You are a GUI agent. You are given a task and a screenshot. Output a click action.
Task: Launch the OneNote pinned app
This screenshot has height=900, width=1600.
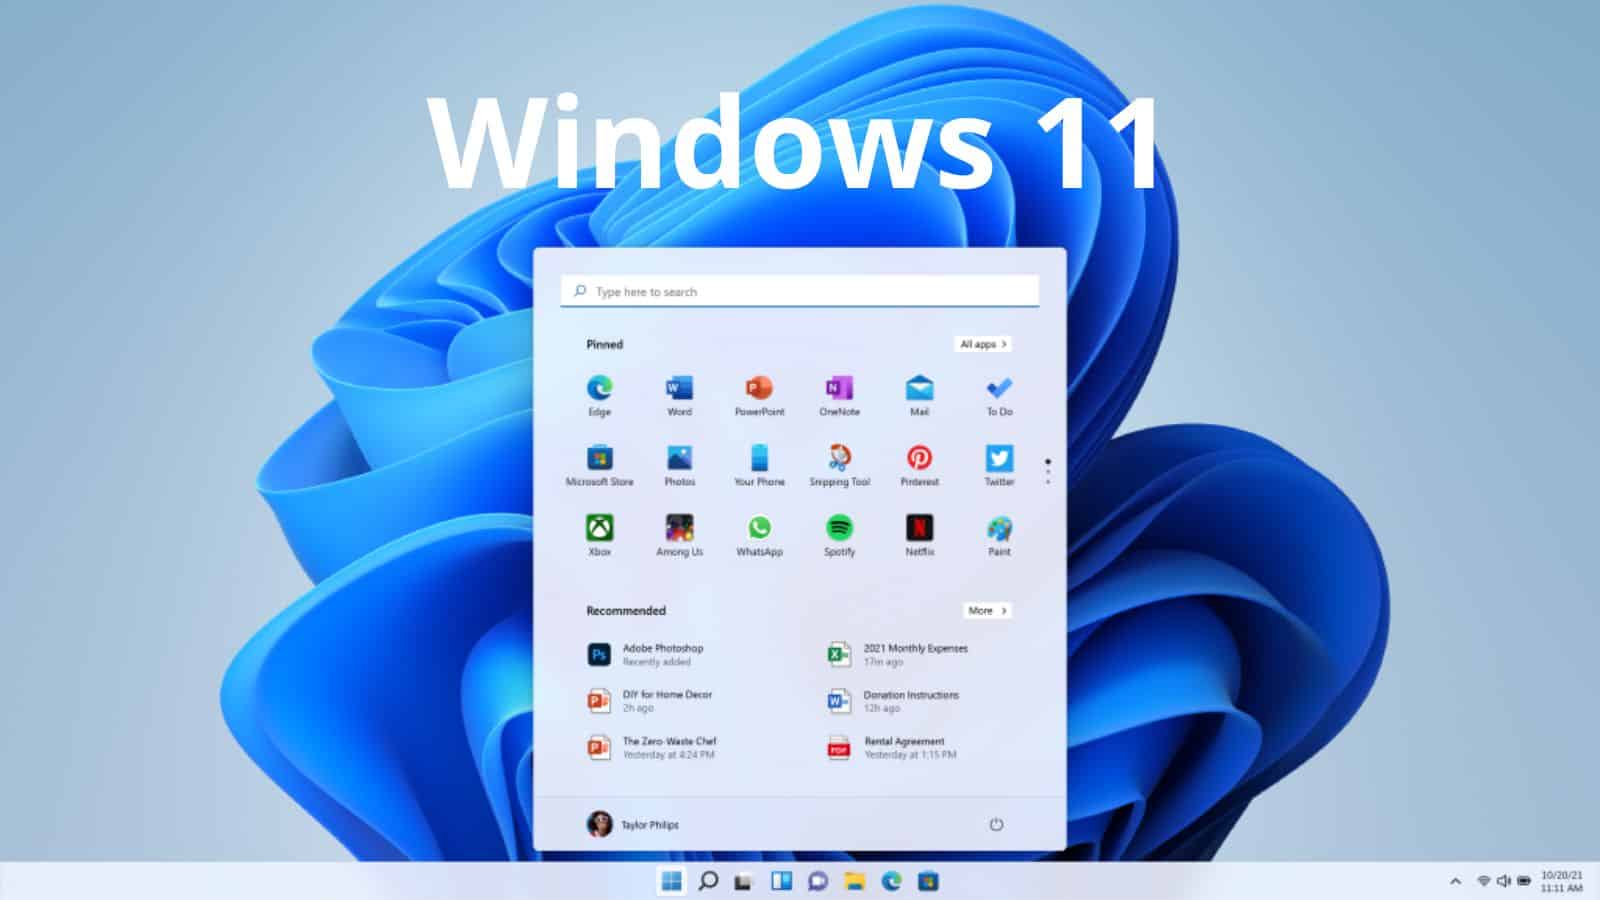(839, 395)
